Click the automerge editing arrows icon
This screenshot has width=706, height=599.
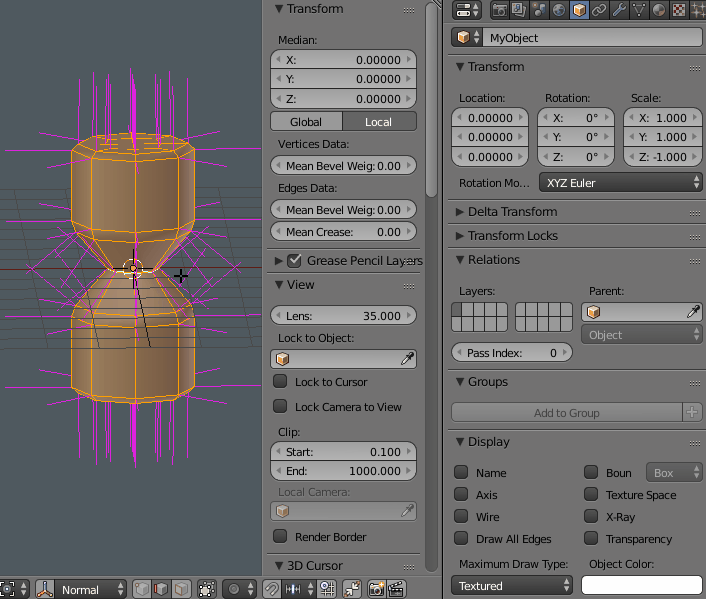(352, 589)
